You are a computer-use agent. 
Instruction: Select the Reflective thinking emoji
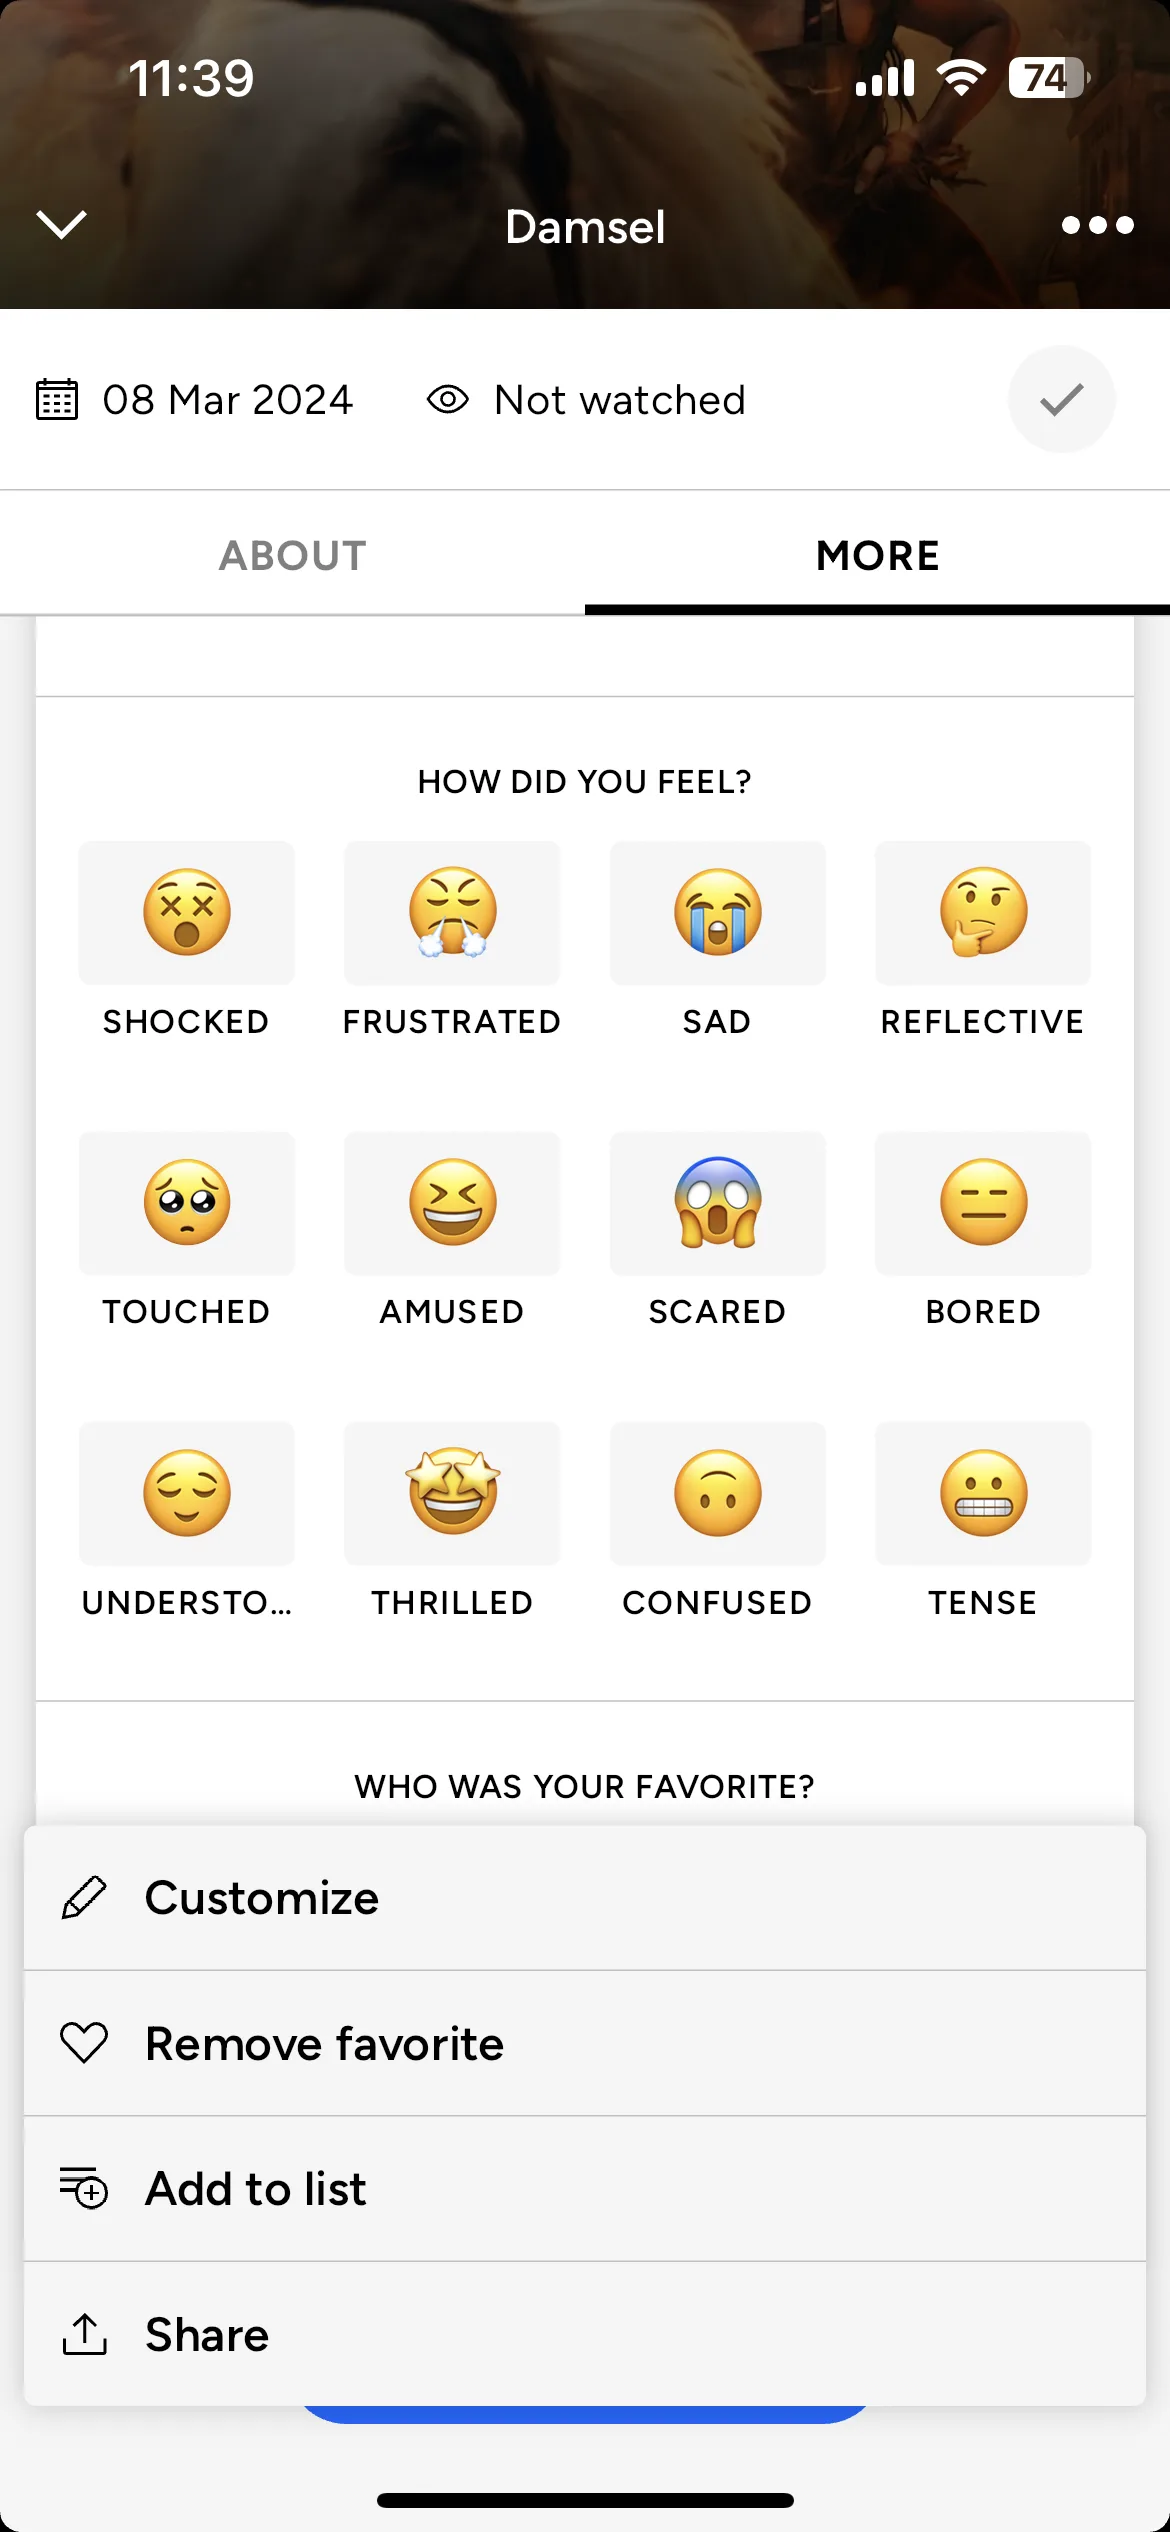point(983,913)
